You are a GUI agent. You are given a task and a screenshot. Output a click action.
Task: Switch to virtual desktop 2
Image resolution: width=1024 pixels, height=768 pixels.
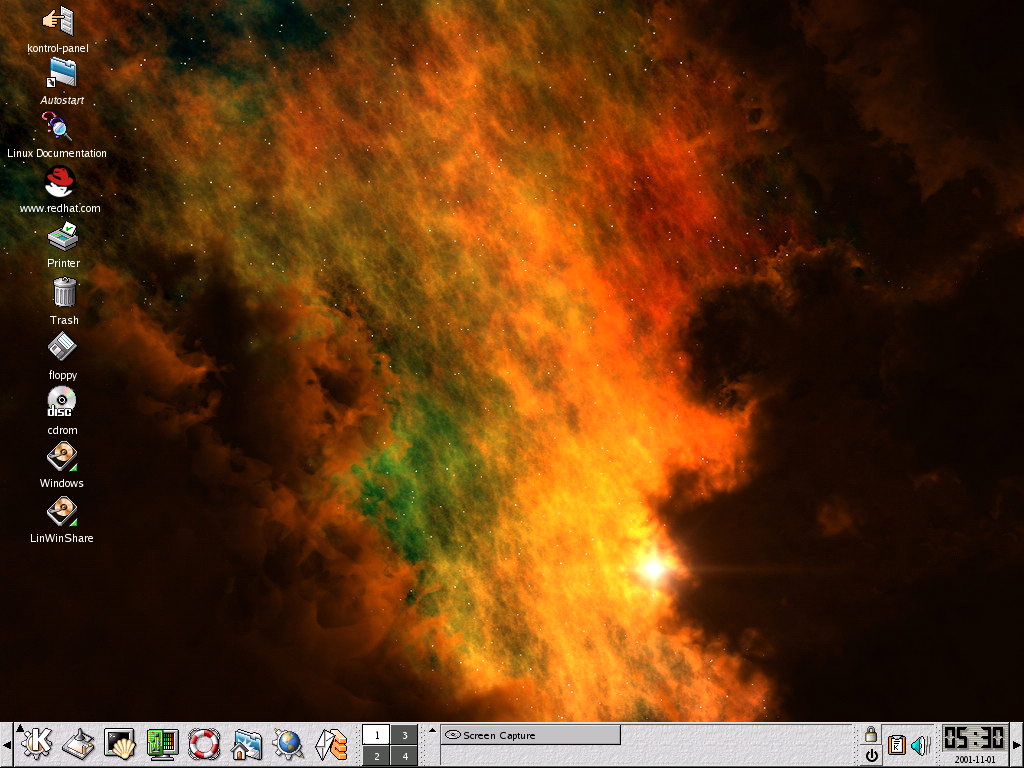[377, 755]
